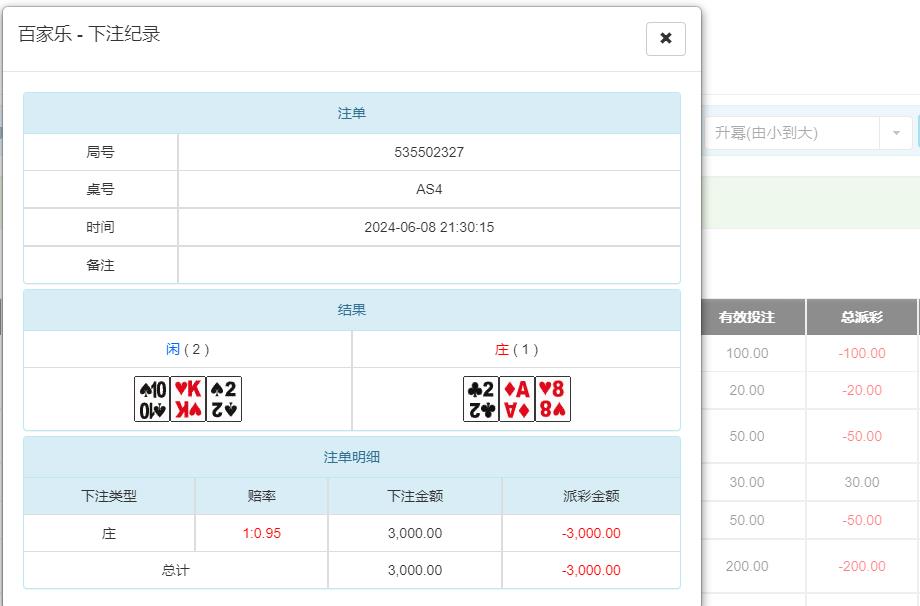Viewport: 920px width, 606px height.
Task: Click the empty 备注 remarks field
Action: (x=430, y=264)
